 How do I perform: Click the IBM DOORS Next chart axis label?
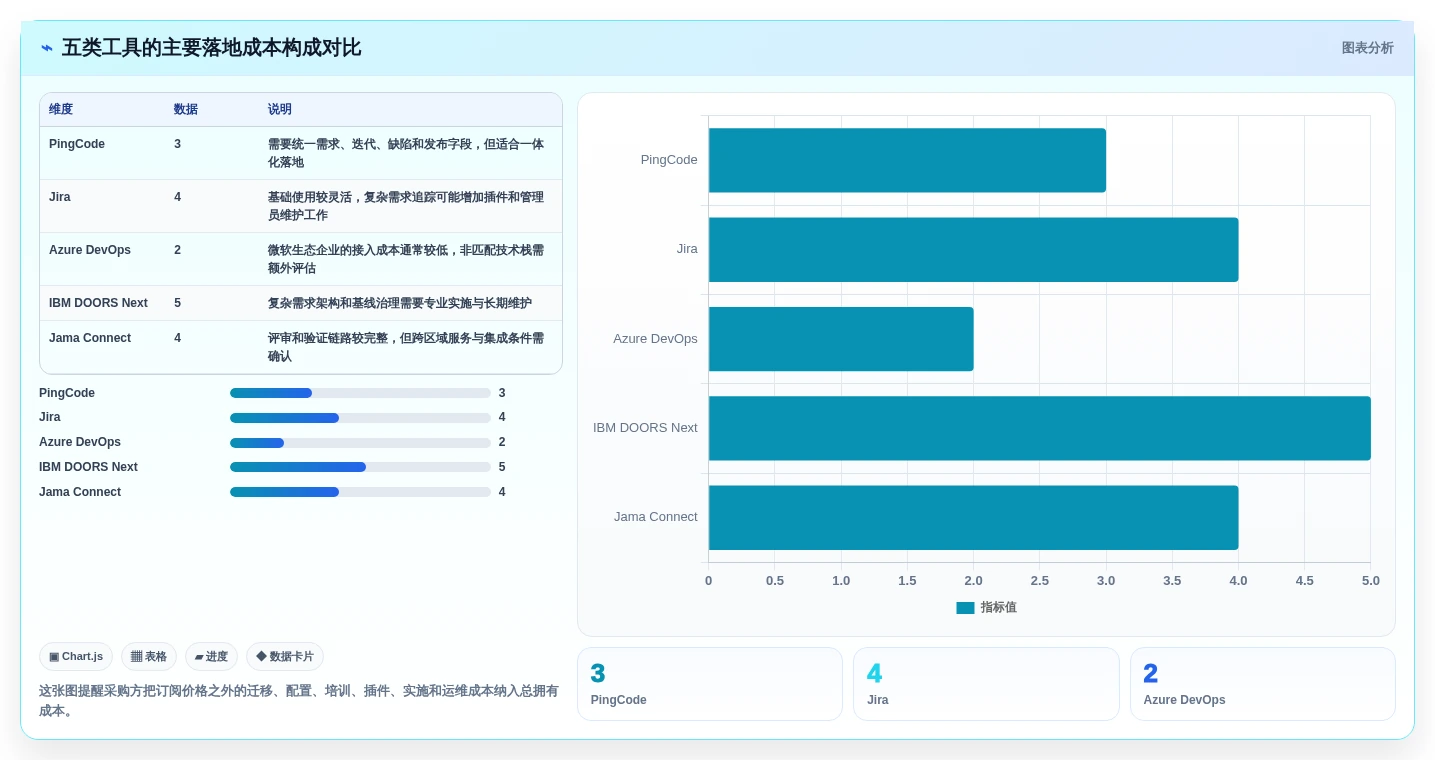click(x=645, y=428)
